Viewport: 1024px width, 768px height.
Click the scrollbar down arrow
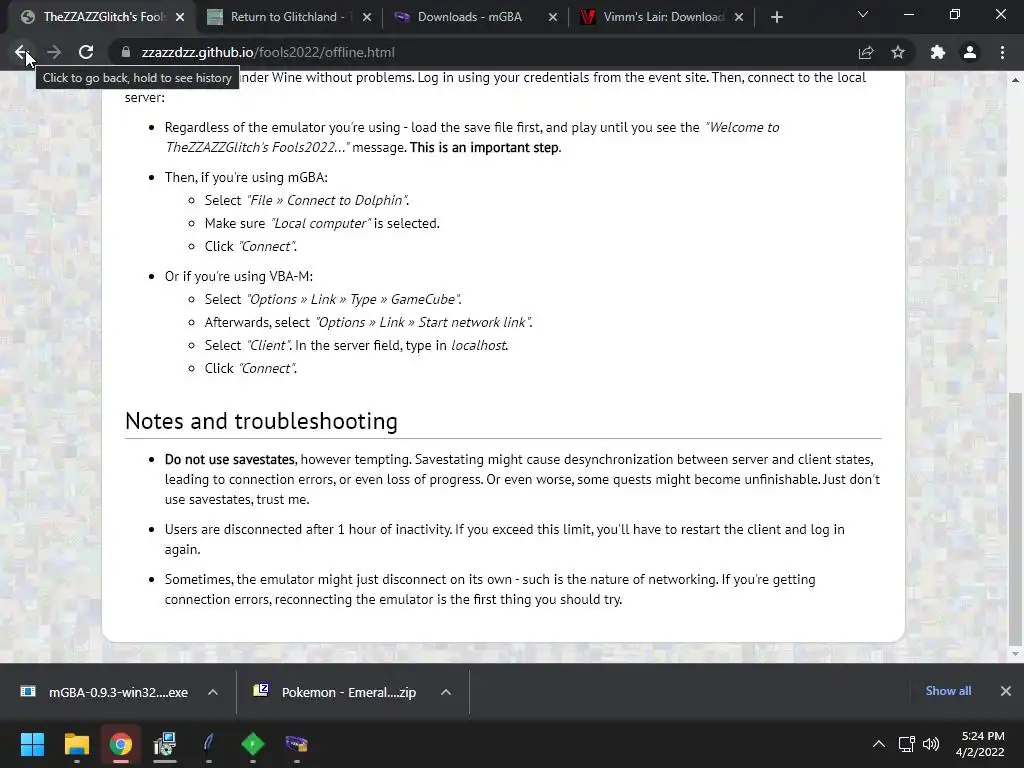pos(1014,654)
